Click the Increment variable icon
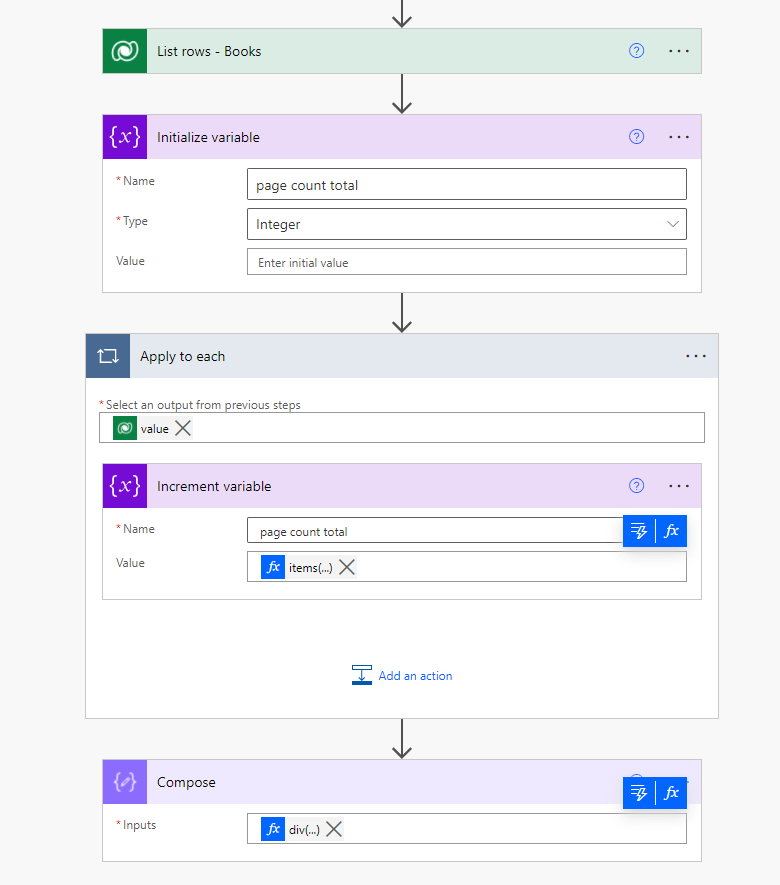 point(125,486)
